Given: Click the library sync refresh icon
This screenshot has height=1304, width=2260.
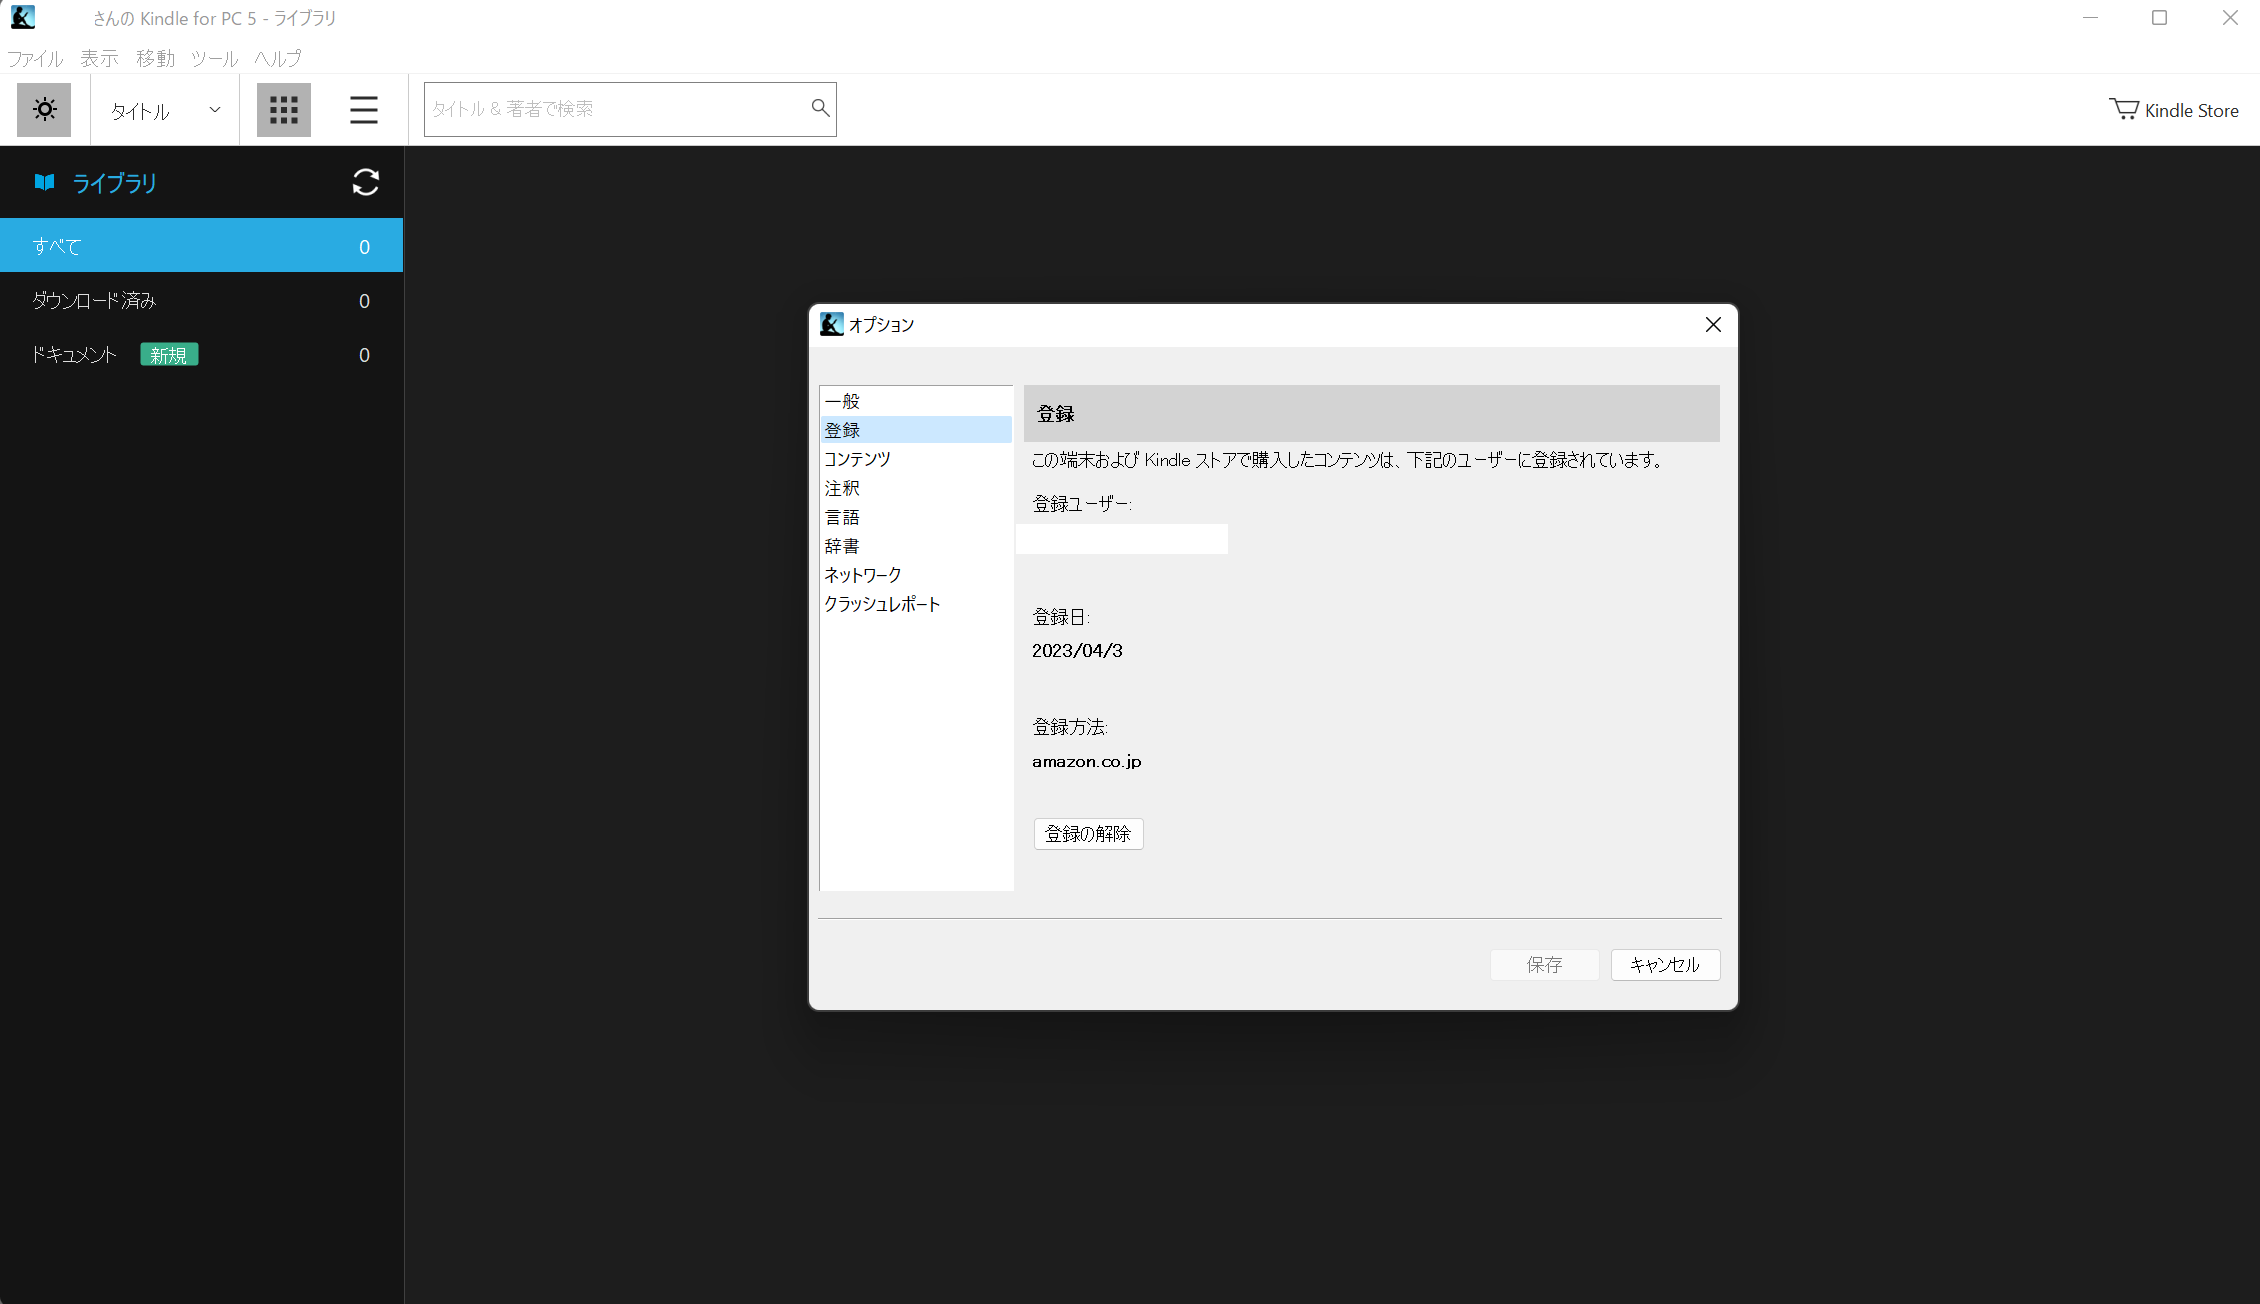Looking at the screenshot, I should click(x=366, y=182).
